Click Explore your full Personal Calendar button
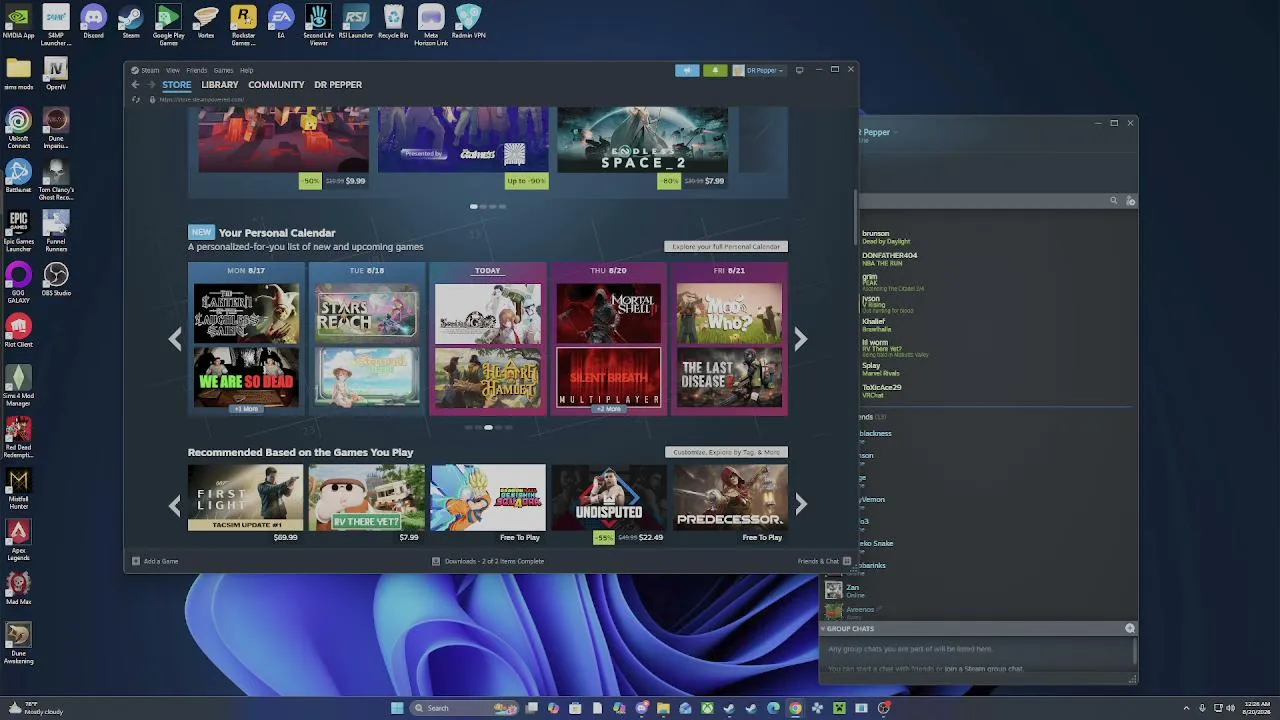 726,246
